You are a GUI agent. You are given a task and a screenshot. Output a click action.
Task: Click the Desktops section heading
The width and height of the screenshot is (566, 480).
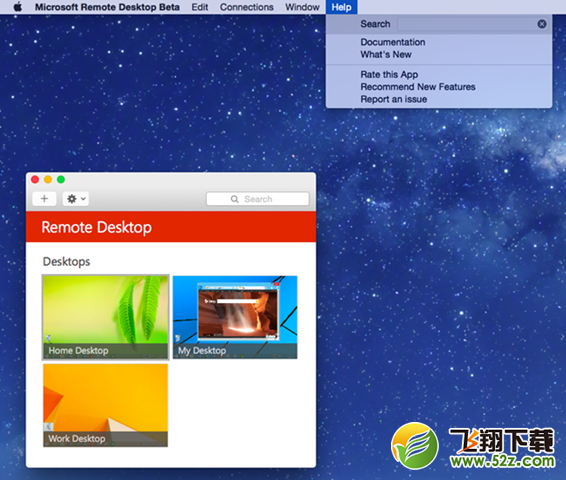[x=66, y=261]
